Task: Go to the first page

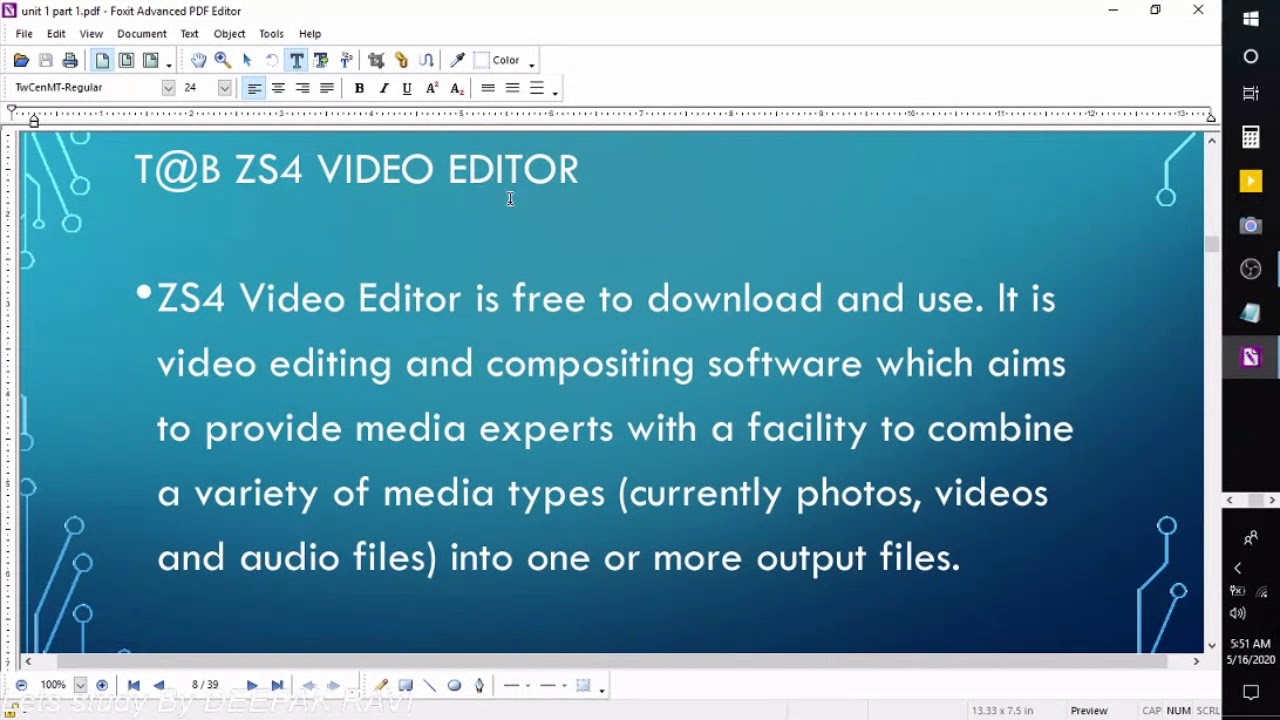Action: [134, 685]
